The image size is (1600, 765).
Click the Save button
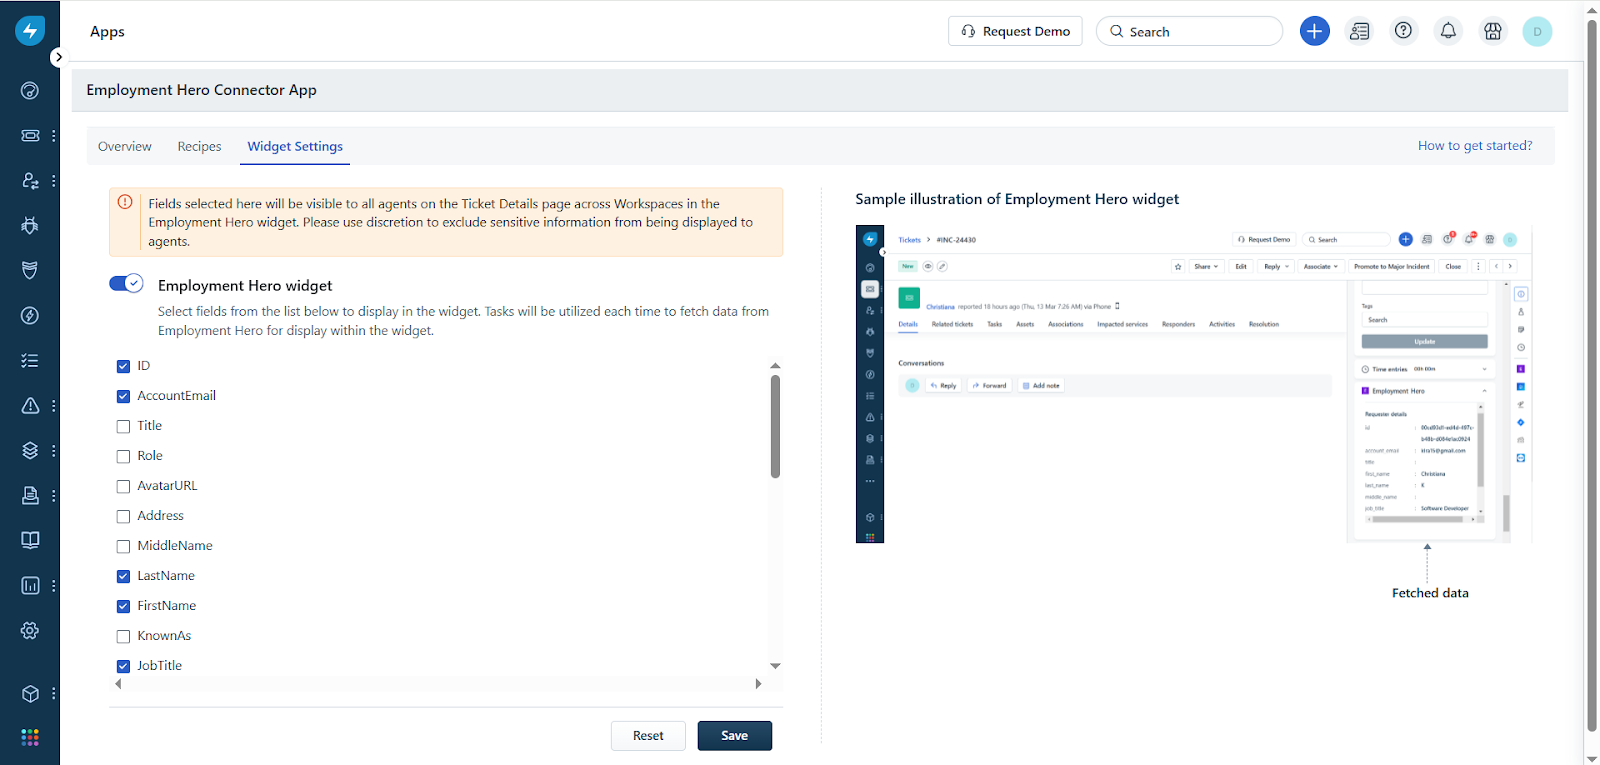(x=735, y=736)
